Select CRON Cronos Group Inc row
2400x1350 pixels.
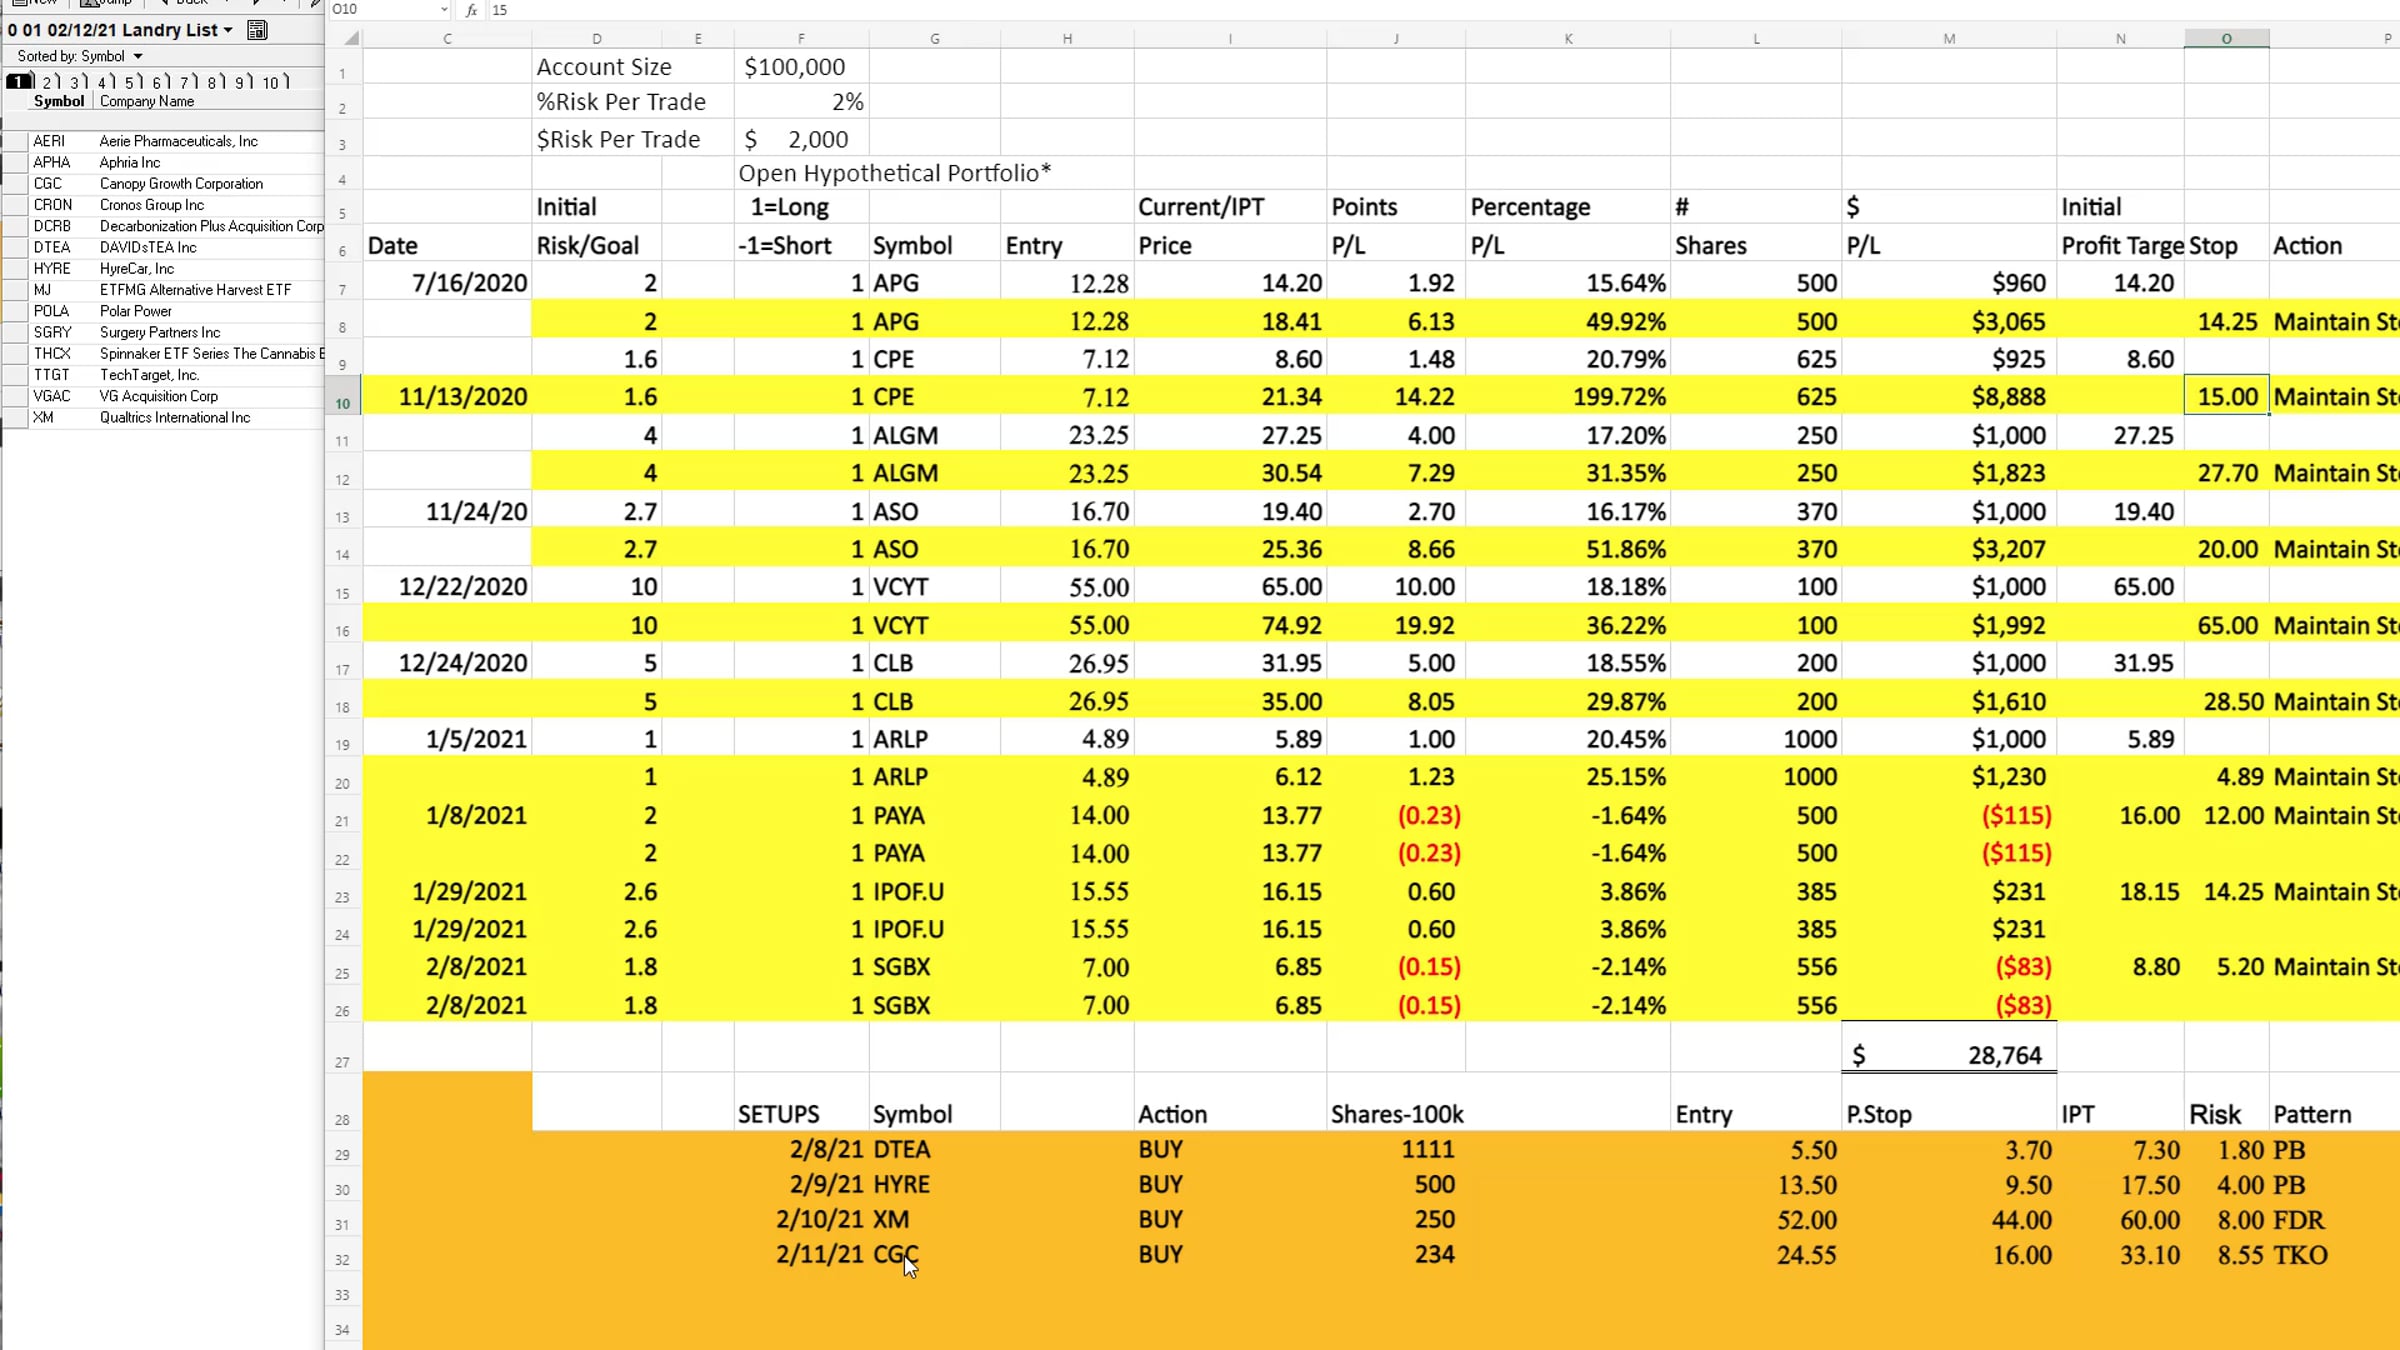coord(163,205)
